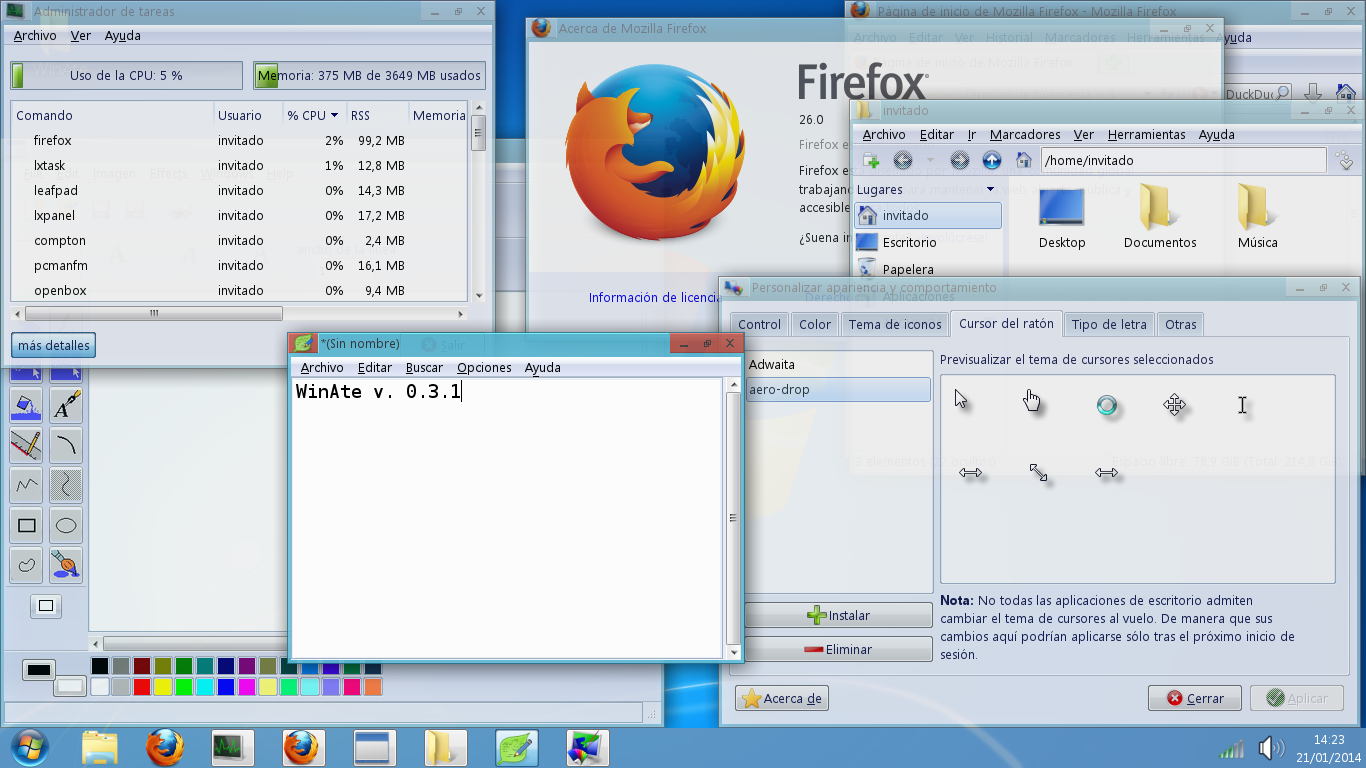Click the Eliminar button
This screenshot has height=768, width=1366.
[838, 649]
